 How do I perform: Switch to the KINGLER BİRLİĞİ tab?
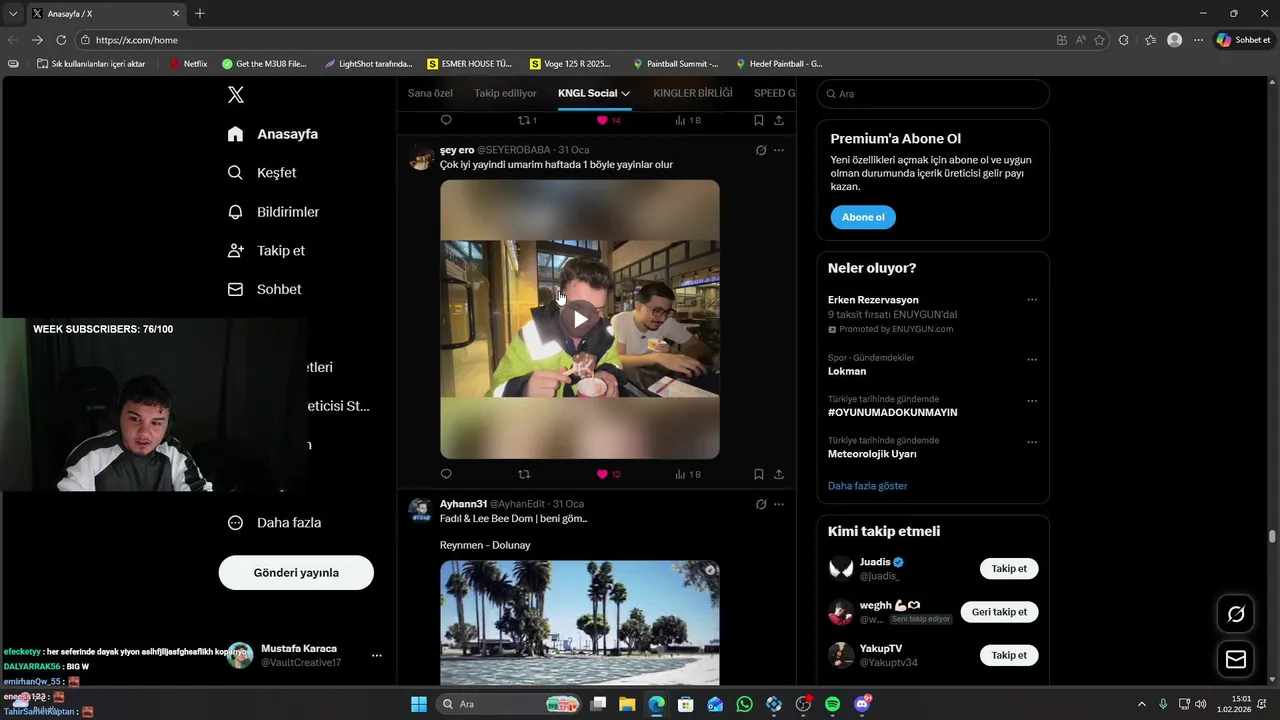(693, 93)
